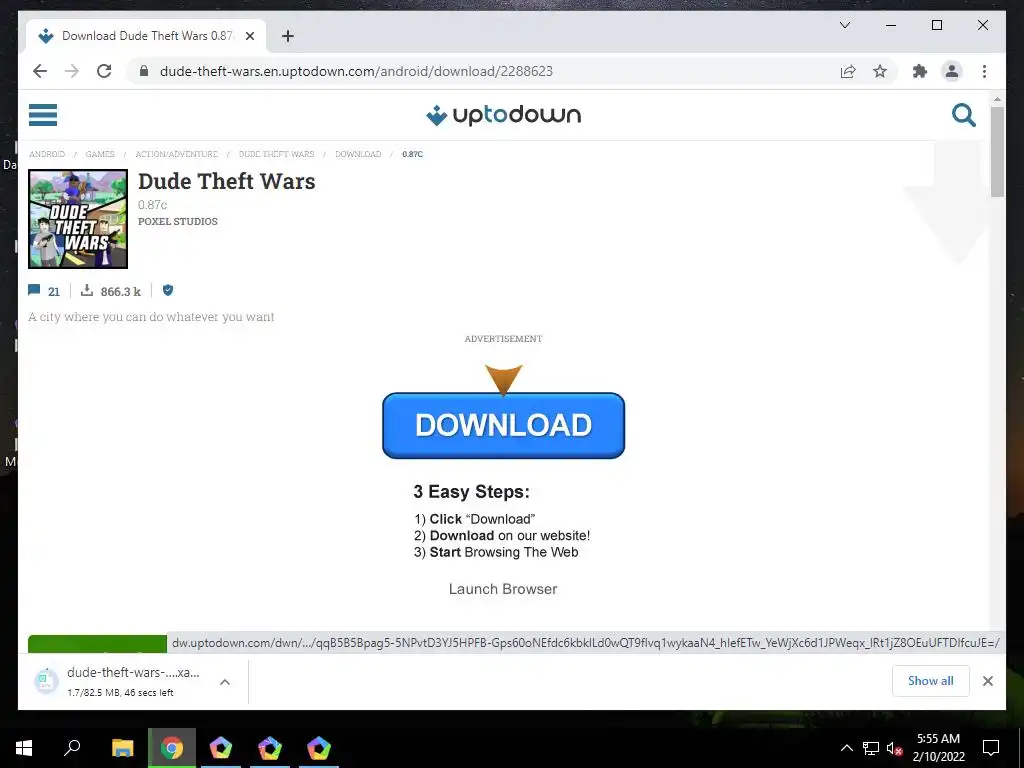Open the Chrome profile avatar
Viewport: 1024px width, 768px height.
click(x=952, y=71)
